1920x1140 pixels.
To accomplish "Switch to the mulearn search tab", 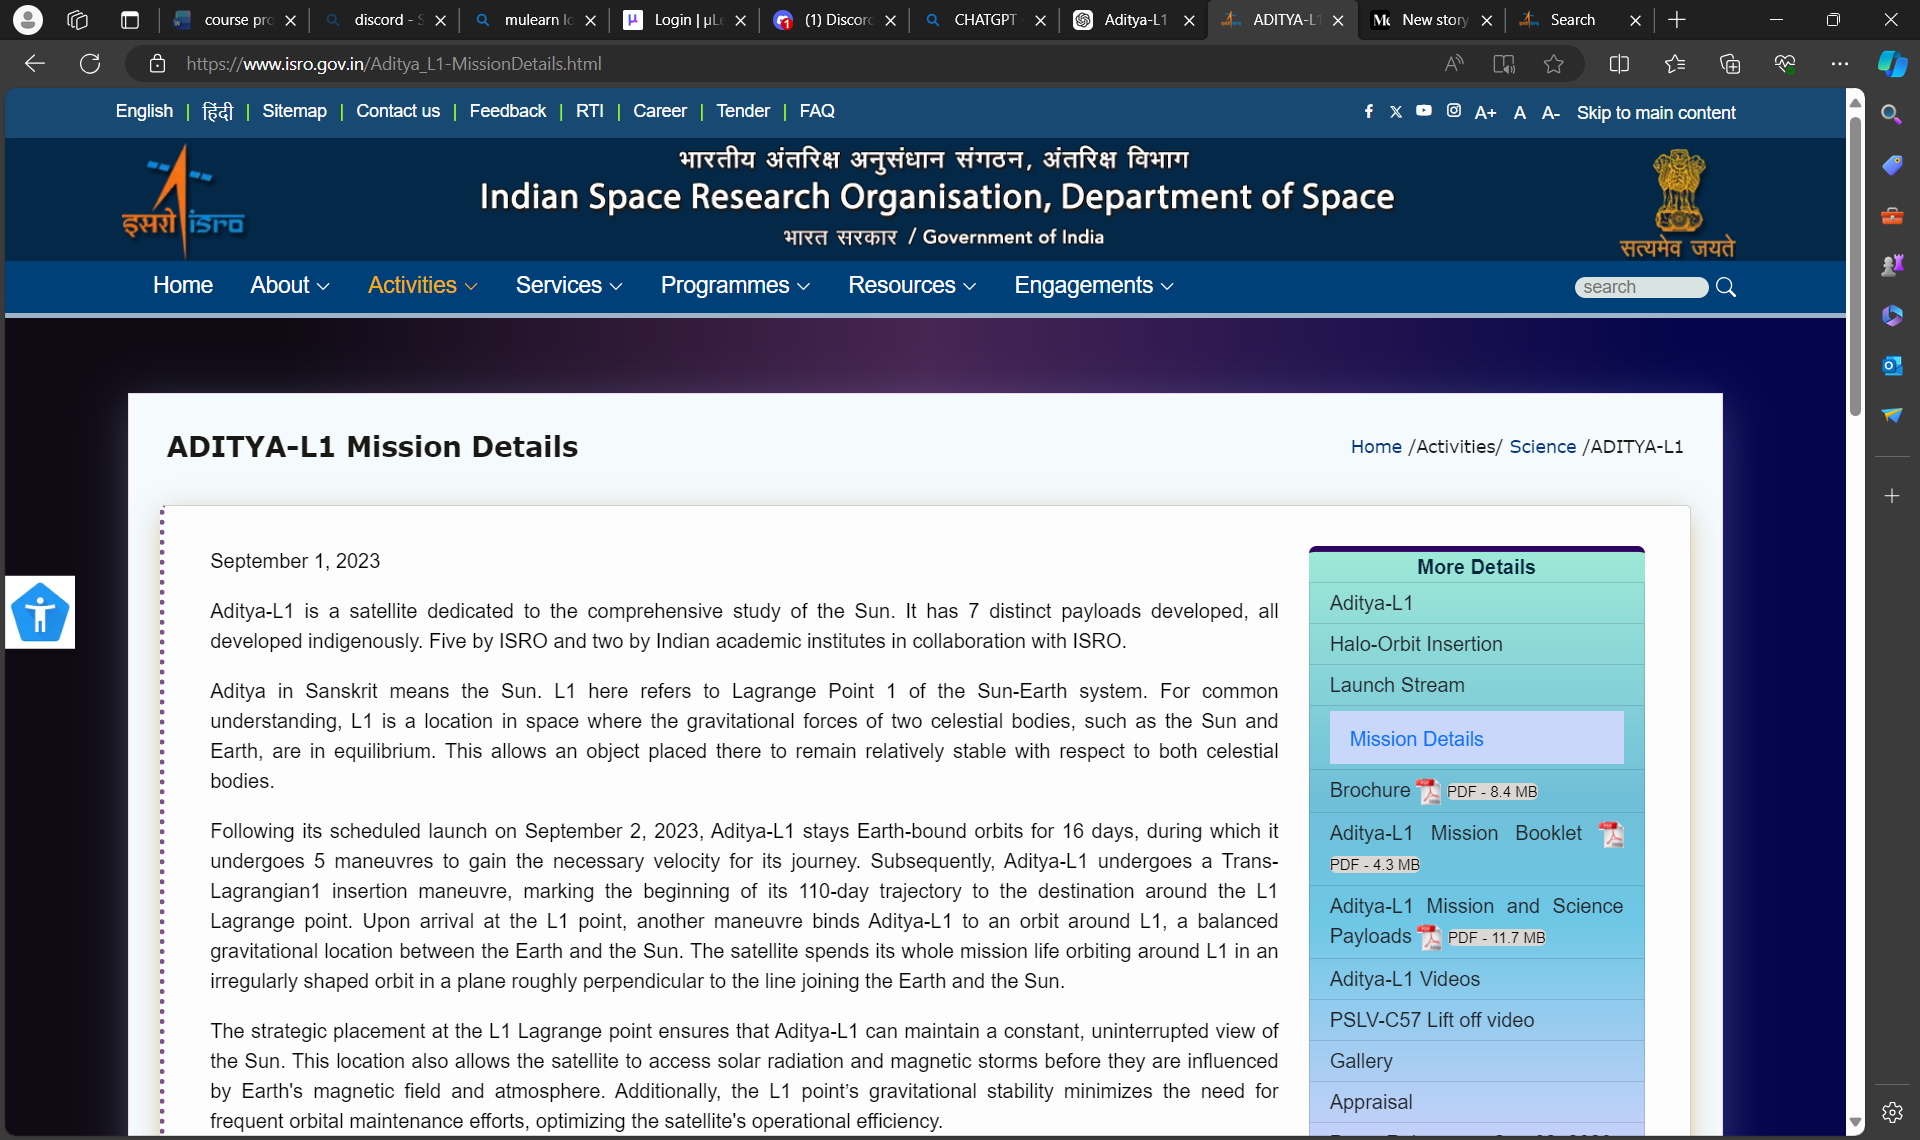I will pyautogui.click(x=535, y=20).
